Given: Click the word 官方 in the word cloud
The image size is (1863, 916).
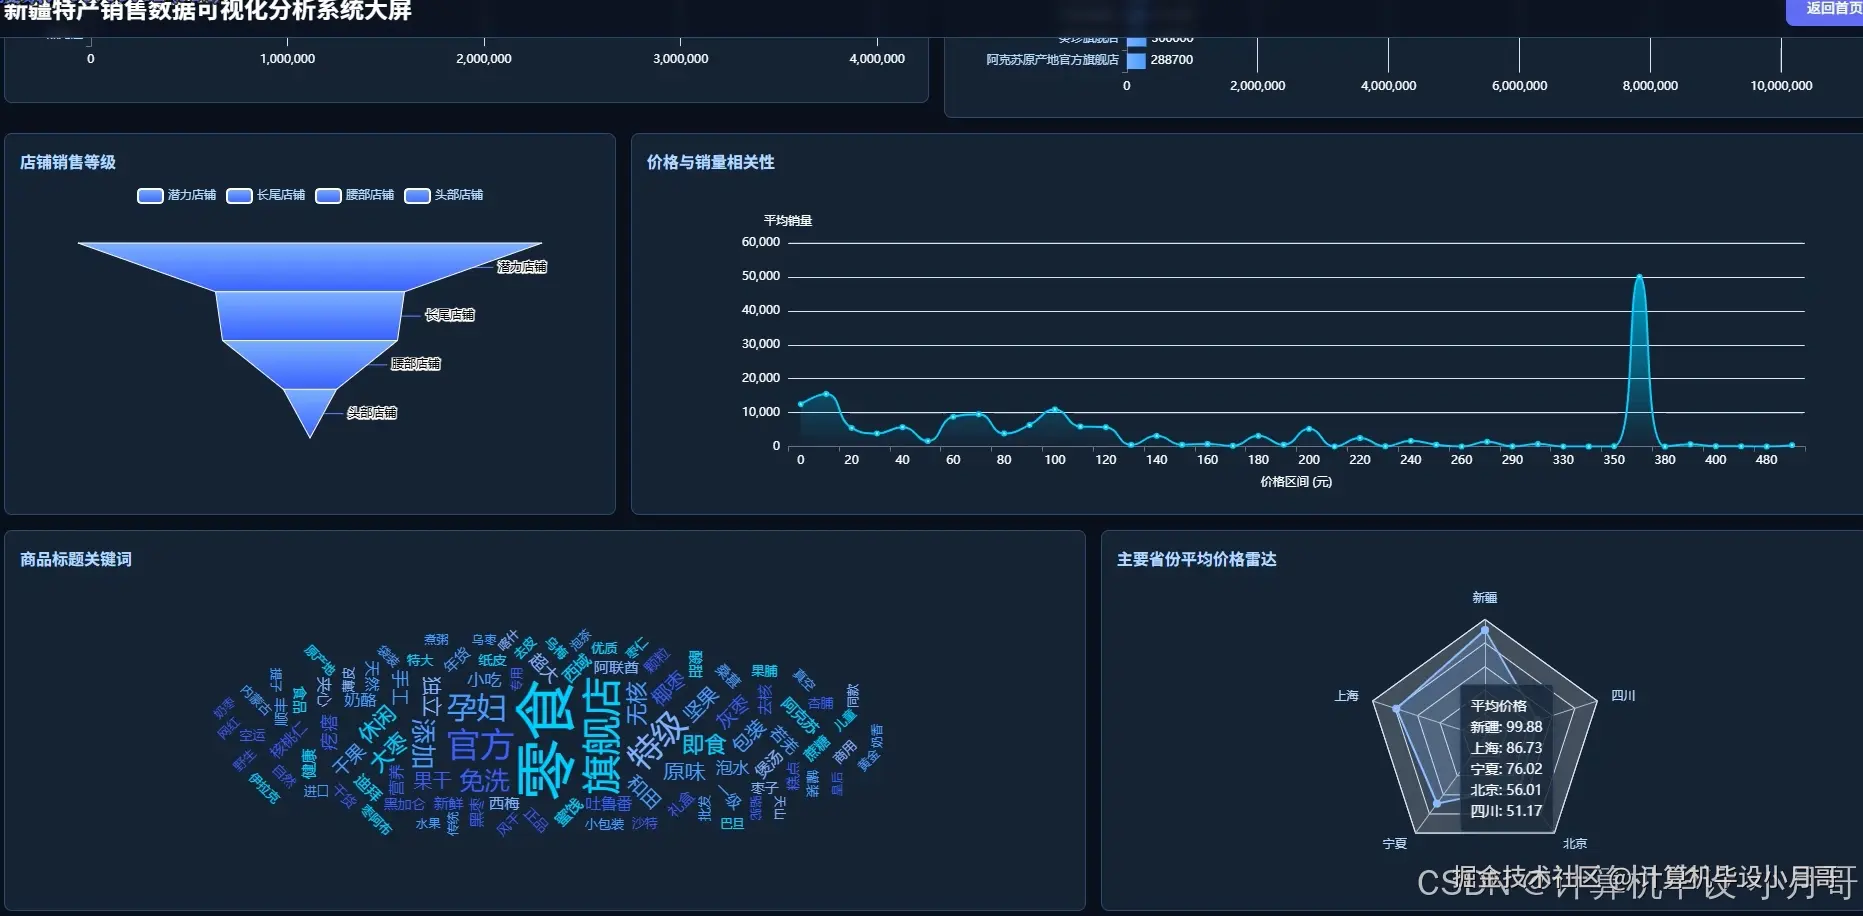Looking at the screenshot, I should coord(480,746).
